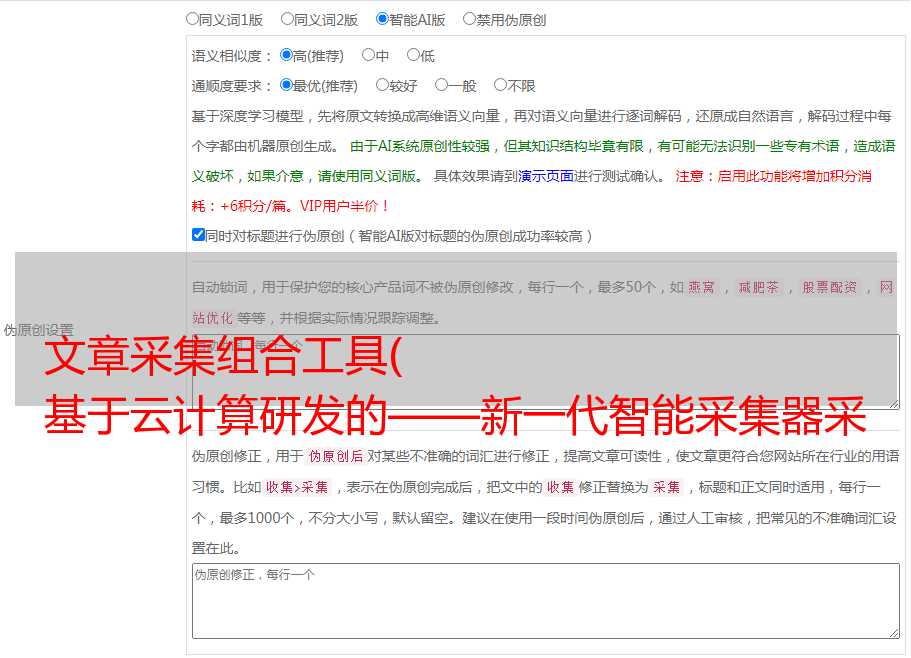
Task: Click the 通顺度要求 label
Action: 232,87
